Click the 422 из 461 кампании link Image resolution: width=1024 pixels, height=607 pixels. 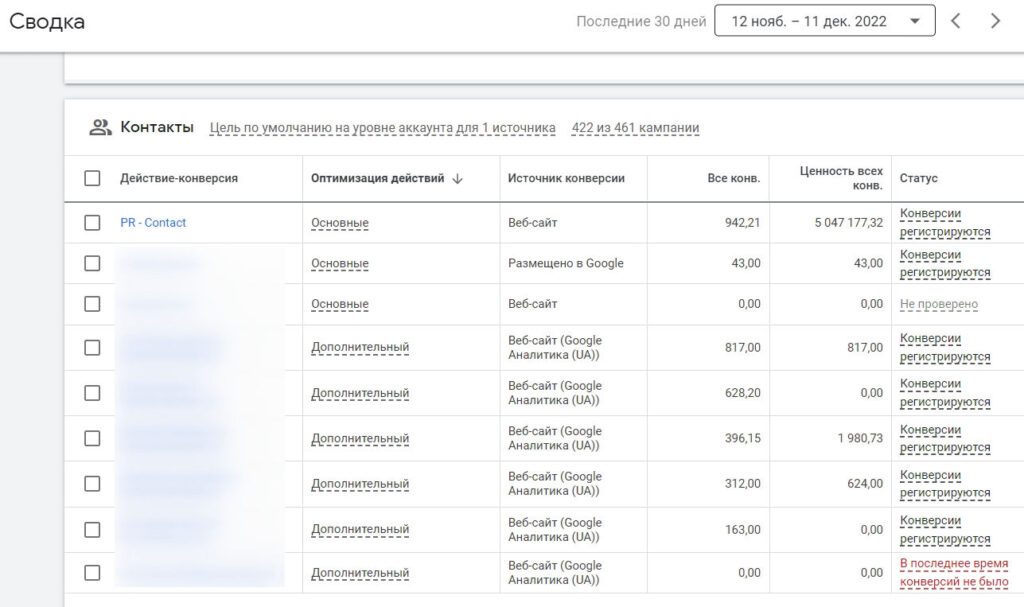point(635,128)
